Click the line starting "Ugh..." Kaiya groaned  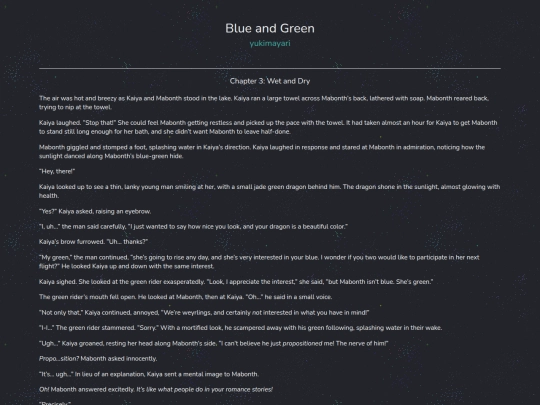click(x=214, y=343)
